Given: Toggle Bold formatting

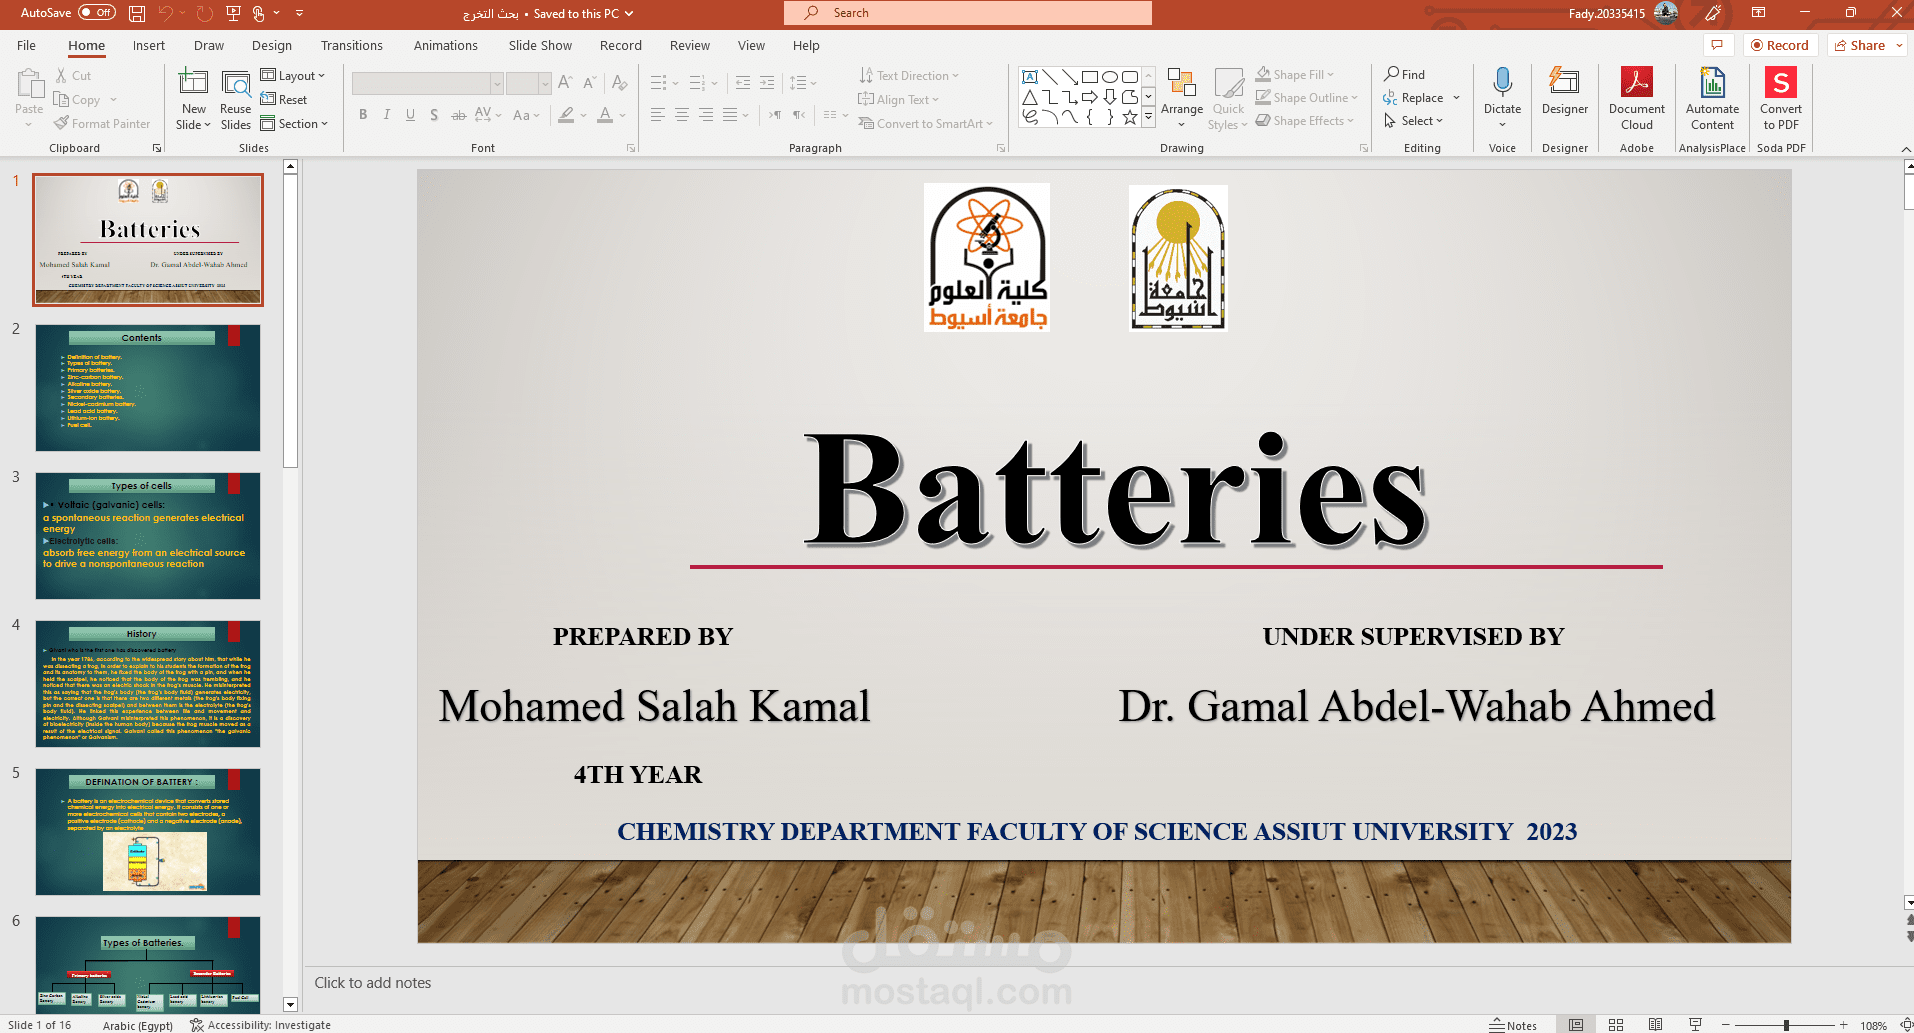Looking at the screenshot, I should (363, 115).
